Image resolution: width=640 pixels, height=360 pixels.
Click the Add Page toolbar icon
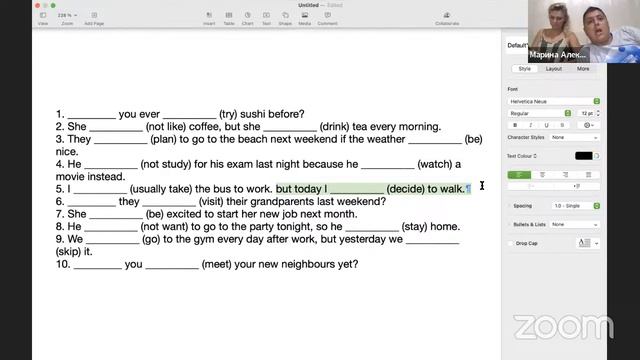(94, 16)
